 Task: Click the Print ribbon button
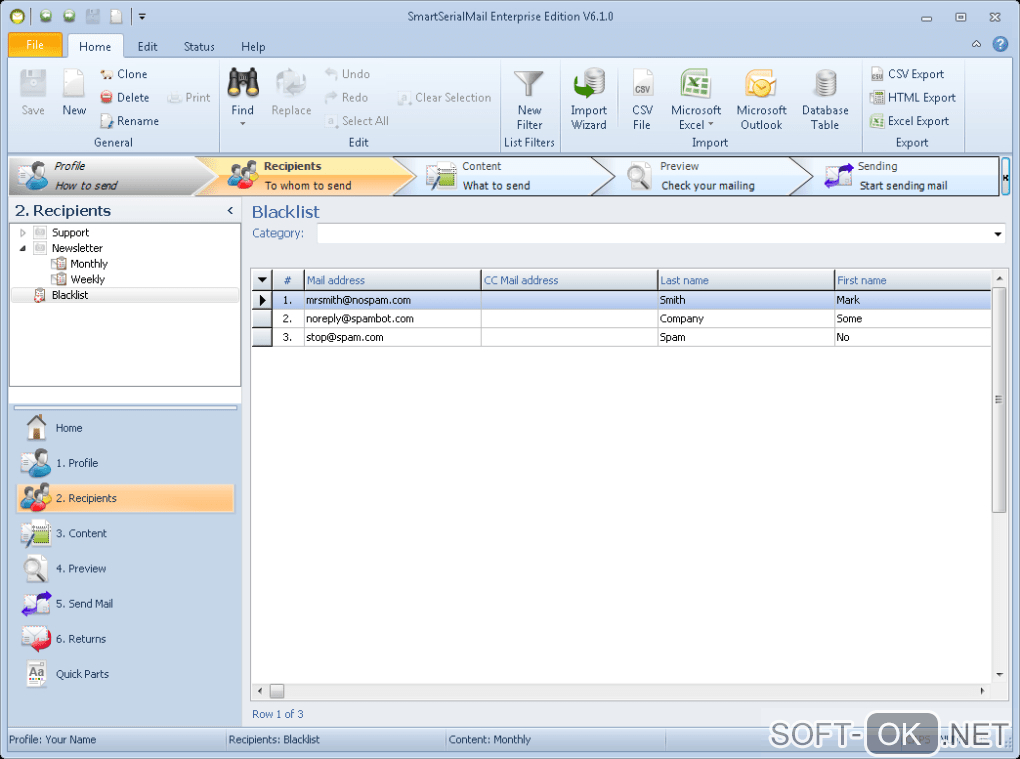click(x=189, y=98)
